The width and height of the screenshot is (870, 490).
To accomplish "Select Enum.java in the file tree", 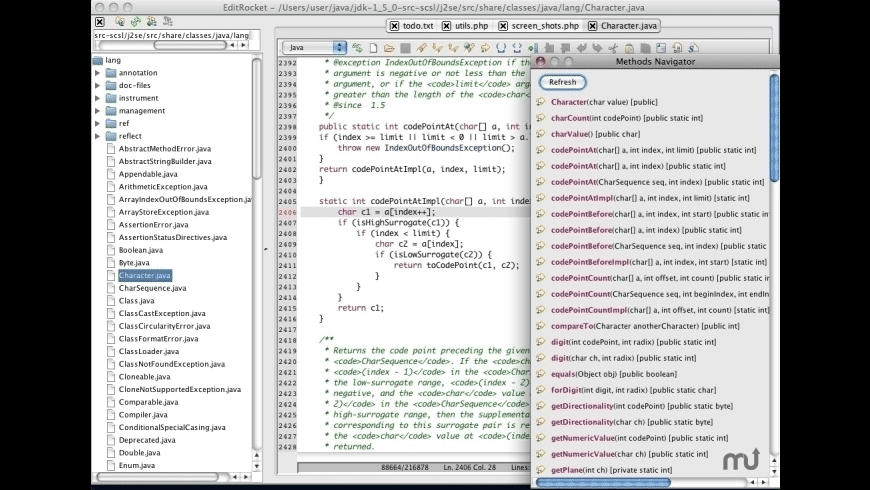I will [x=136, y=466].
